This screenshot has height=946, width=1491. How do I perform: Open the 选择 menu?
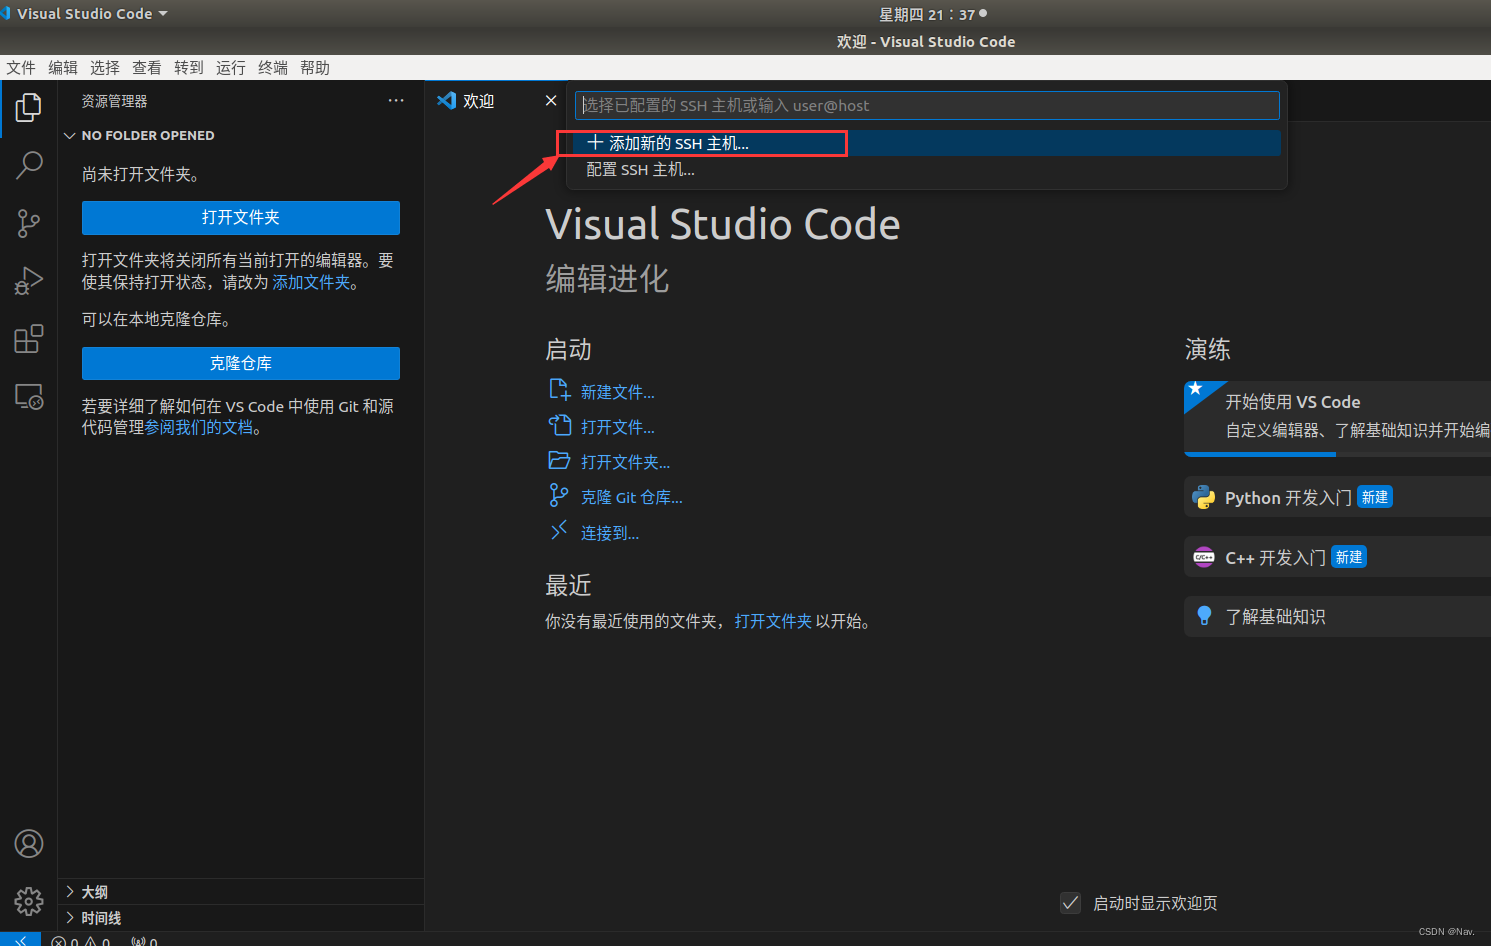[x=105, y=68]
